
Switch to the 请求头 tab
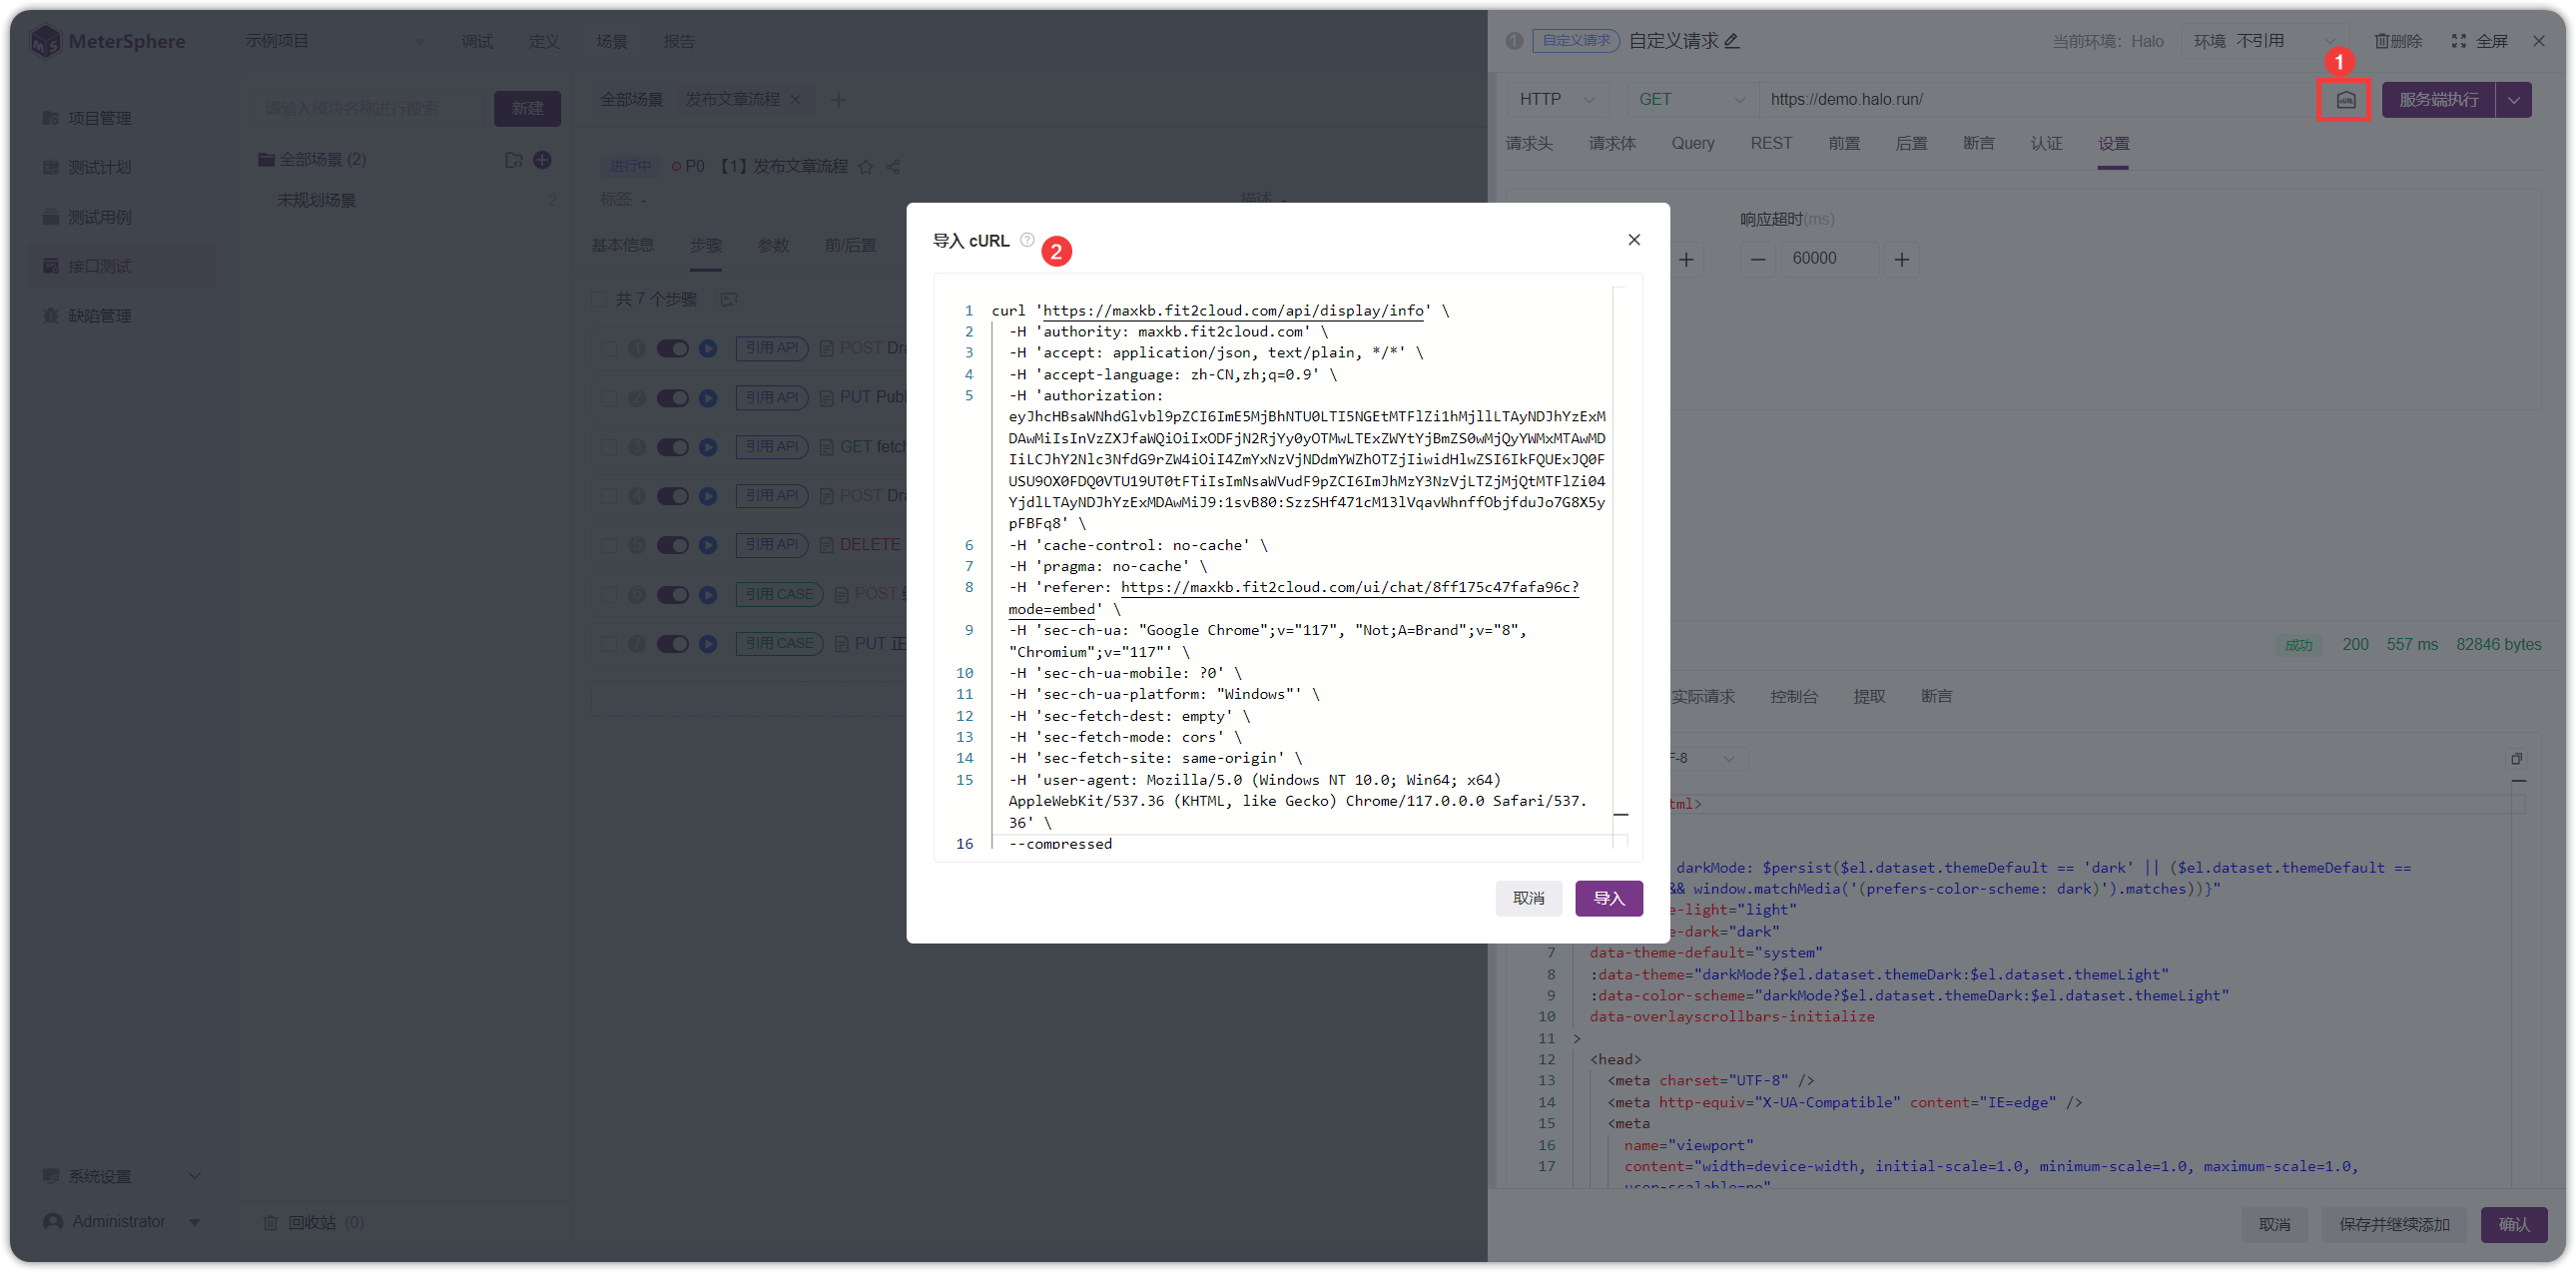1529,143
